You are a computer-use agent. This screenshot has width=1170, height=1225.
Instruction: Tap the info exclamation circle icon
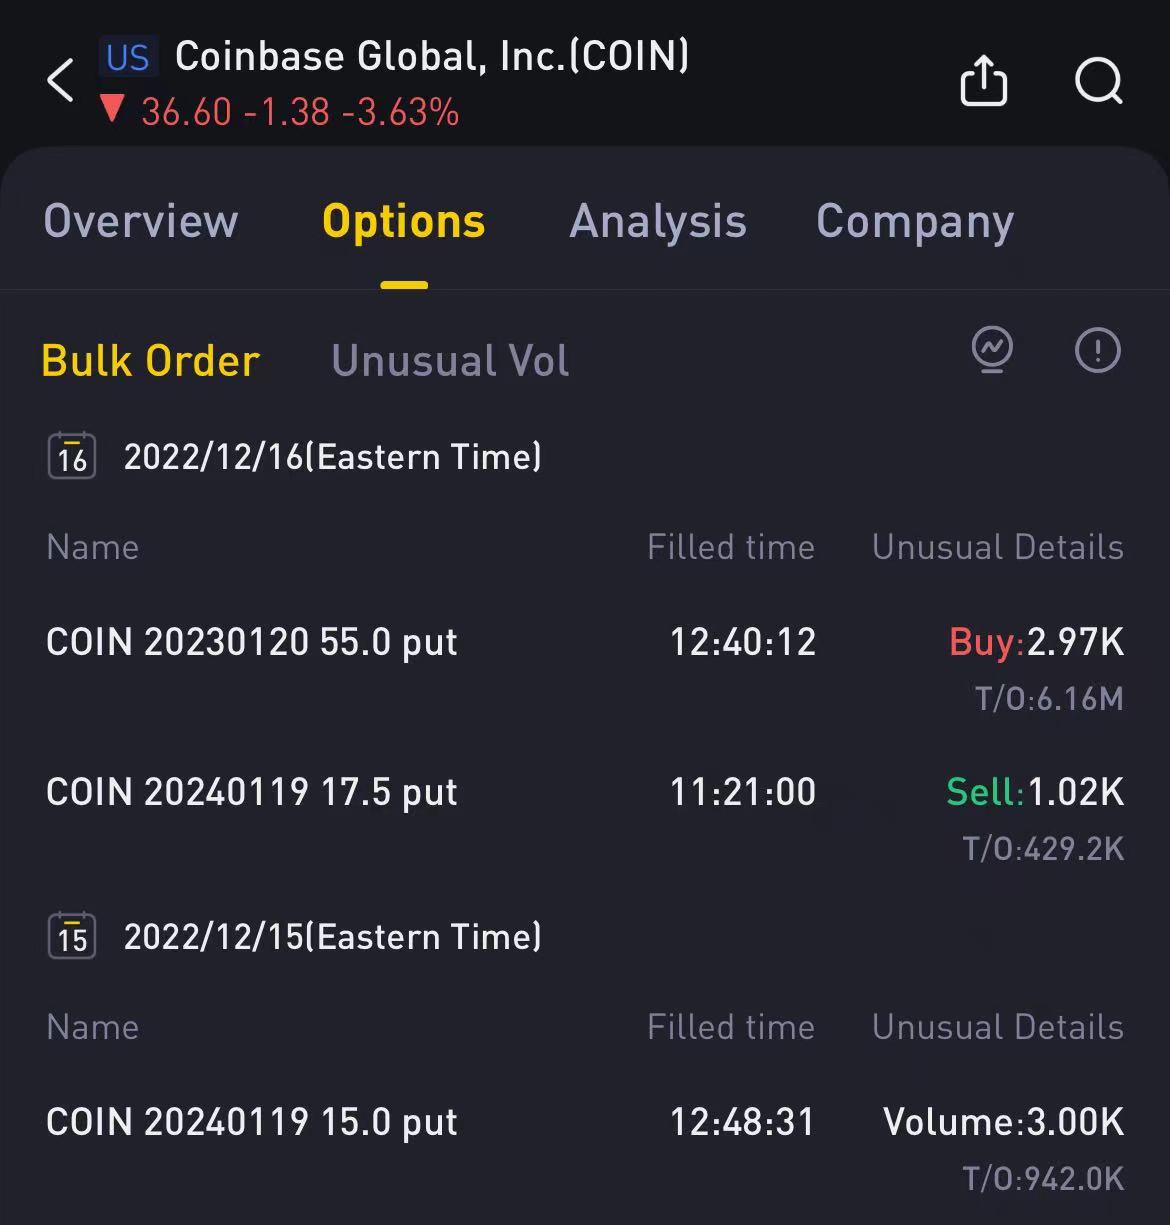pos(1097,351)
